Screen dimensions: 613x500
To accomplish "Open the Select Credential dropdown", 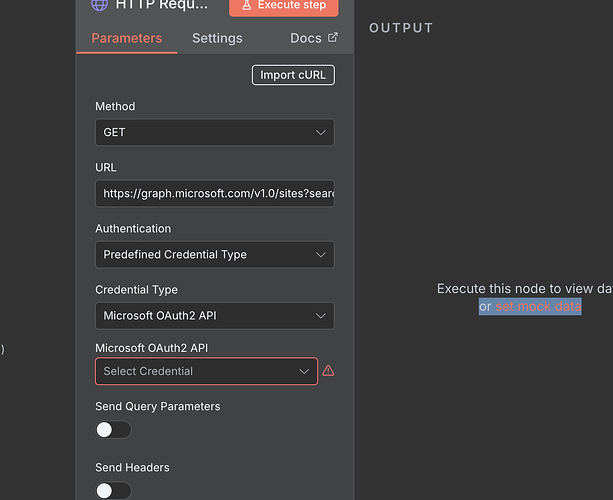I will pos(206,371).
